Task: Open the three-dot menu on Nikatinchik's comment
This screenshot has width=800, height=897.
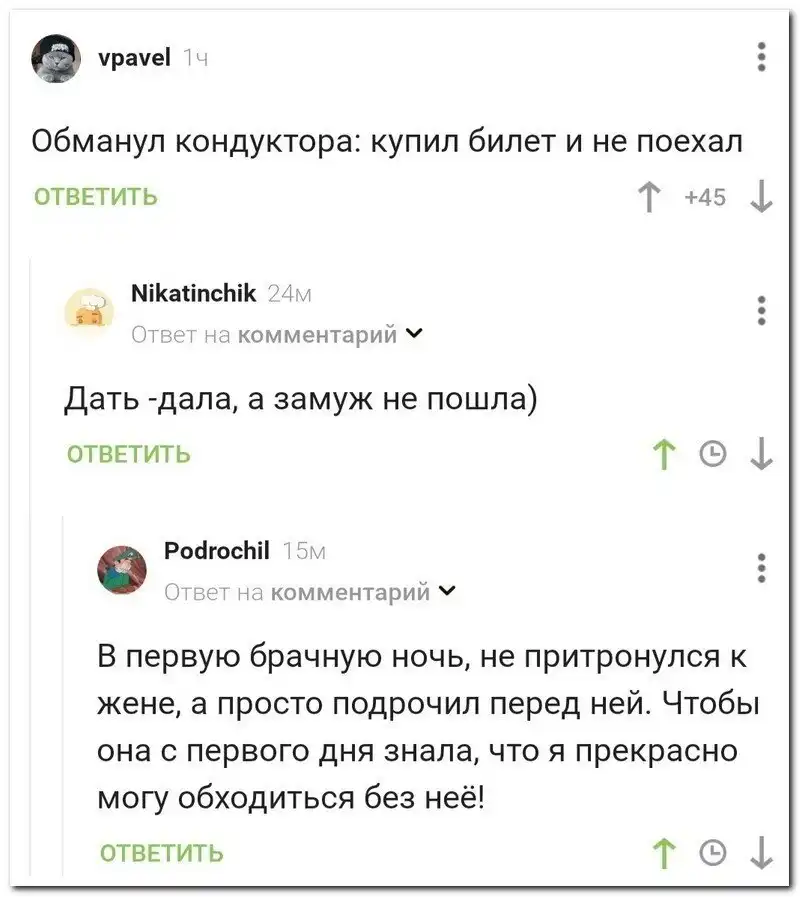Action: tap(762, 311)
